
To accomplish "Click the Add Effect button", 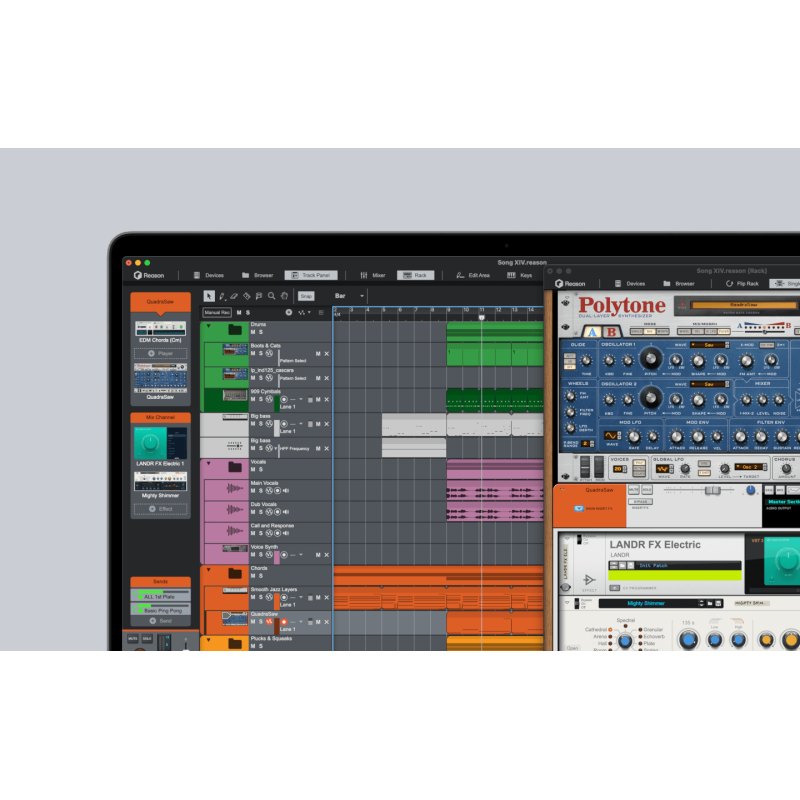I will 160,509.
